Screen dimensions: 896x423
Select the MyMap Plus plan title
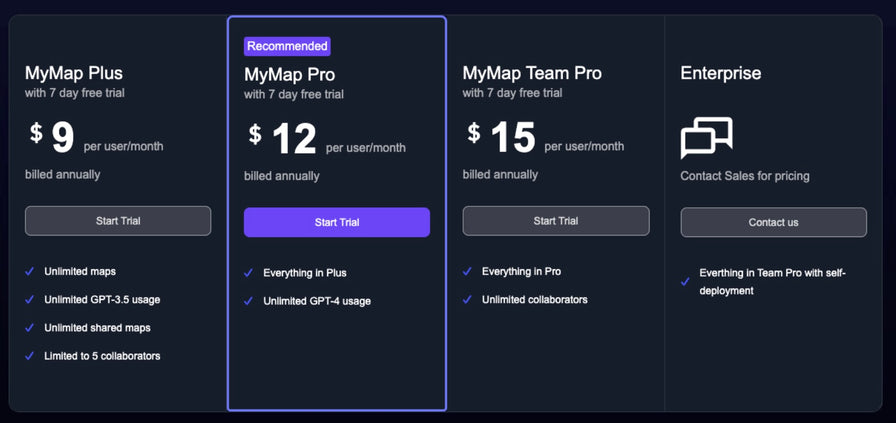(74, 73)
